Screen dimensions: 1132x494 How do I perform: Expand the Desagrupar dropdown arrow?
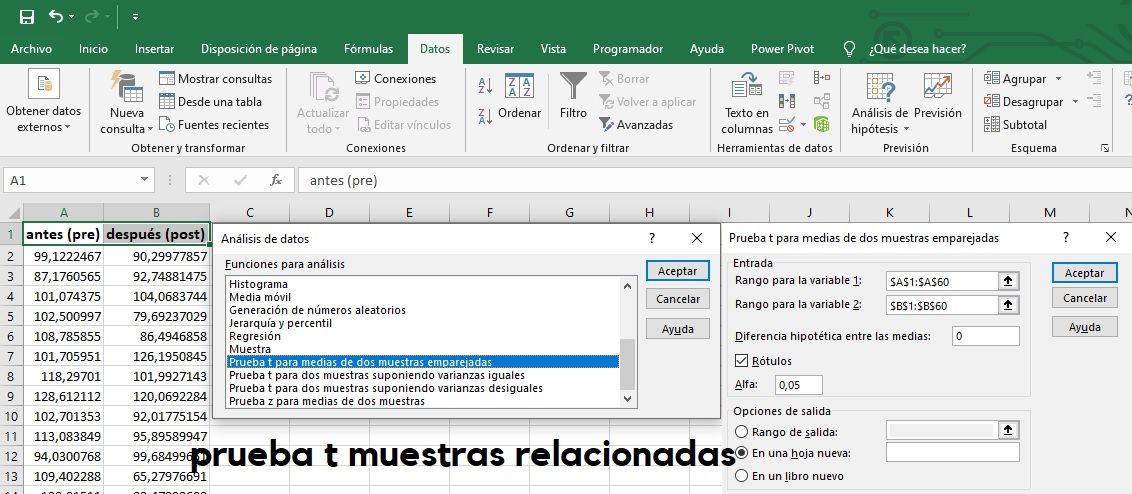[x=1075, y=102]
